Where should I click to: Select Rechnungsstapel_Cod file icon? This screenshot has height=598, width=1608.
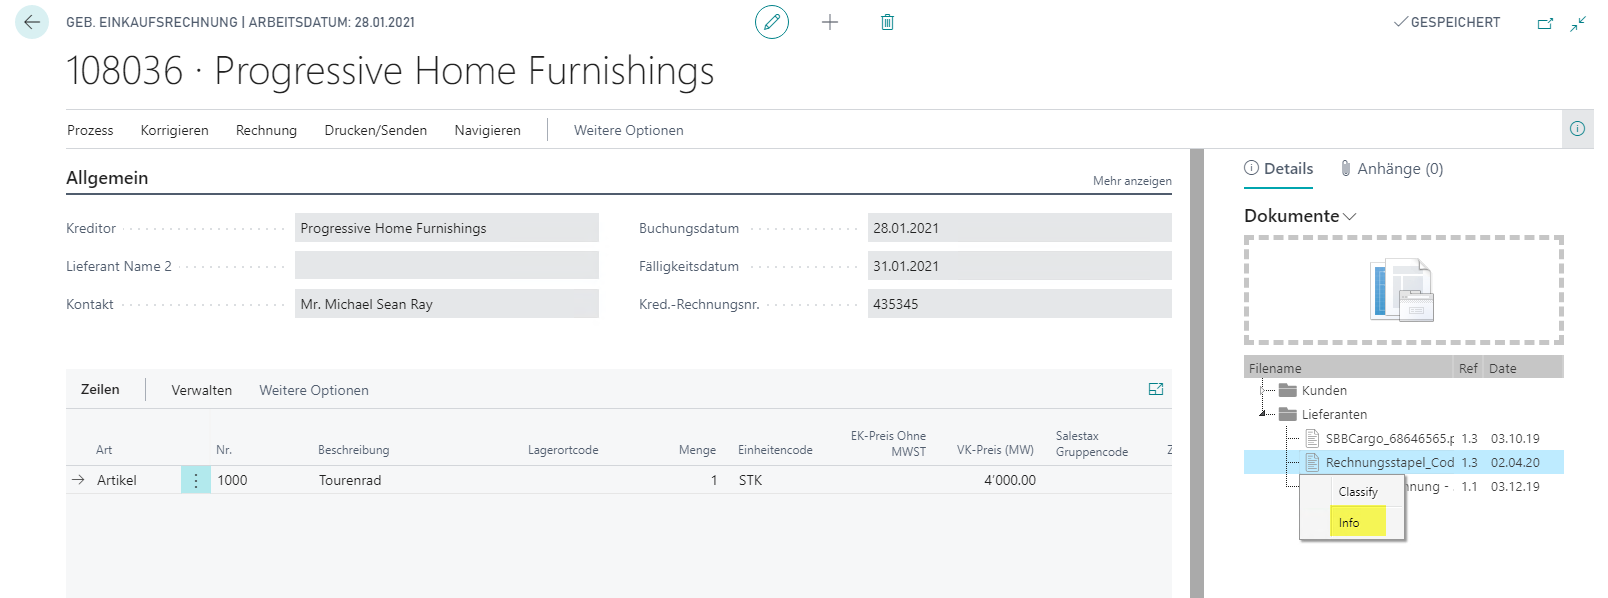(x=1312, y=462)
